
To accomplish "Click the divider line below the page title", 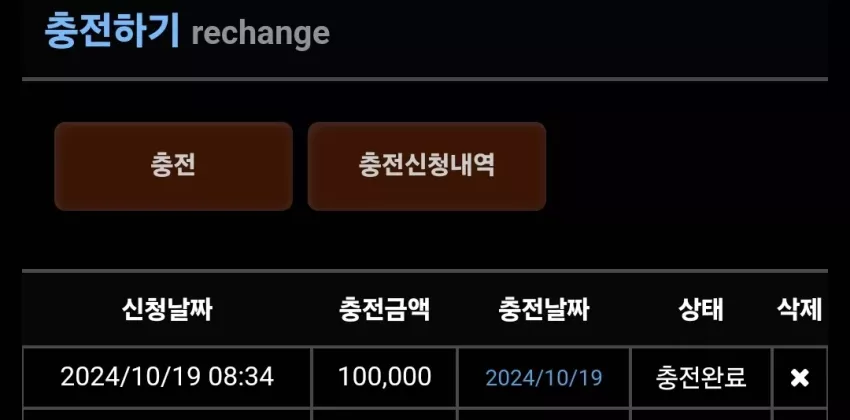I will [x=425, y=79].
